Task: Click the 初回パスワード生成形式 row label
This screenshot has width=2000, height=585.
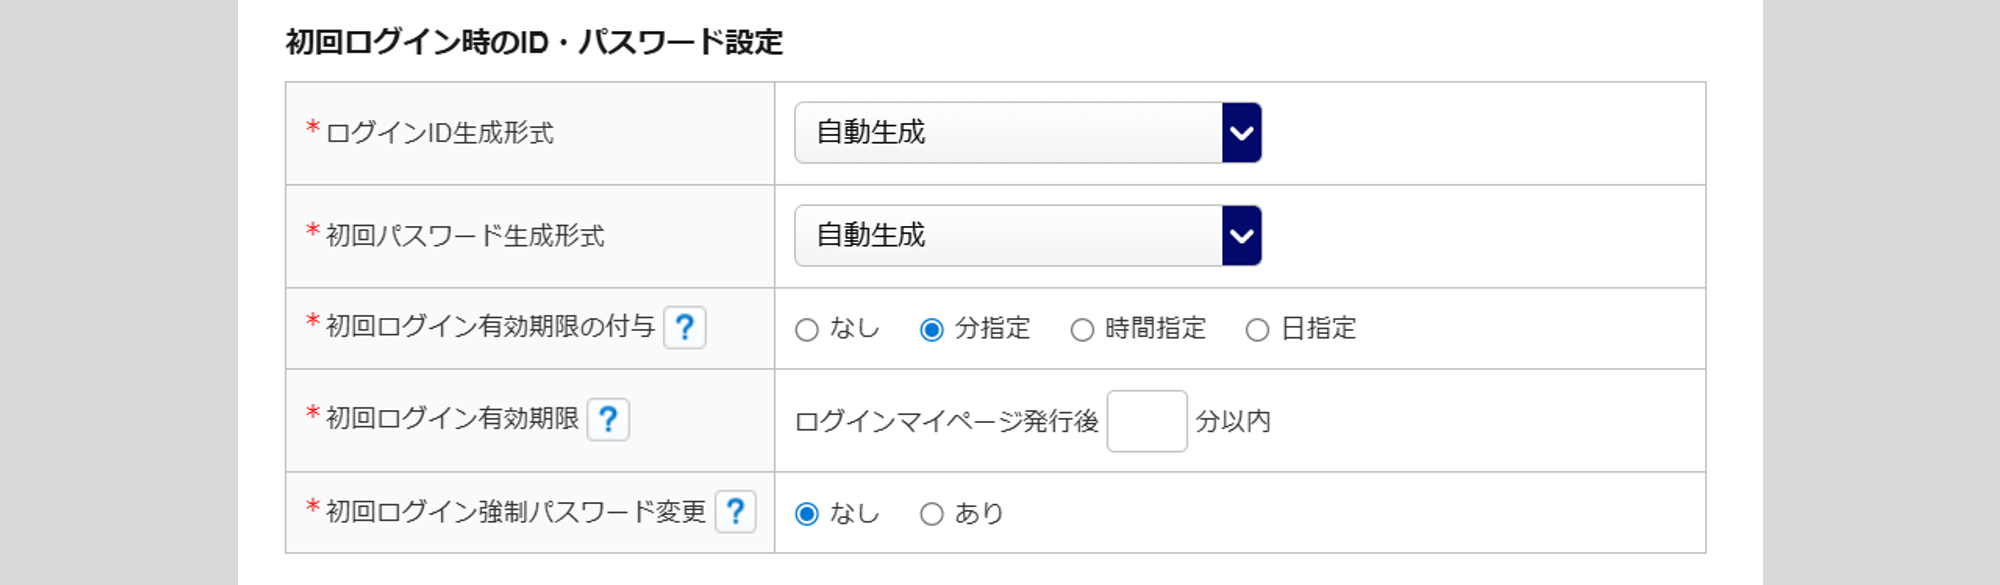Action: [465, 236]
